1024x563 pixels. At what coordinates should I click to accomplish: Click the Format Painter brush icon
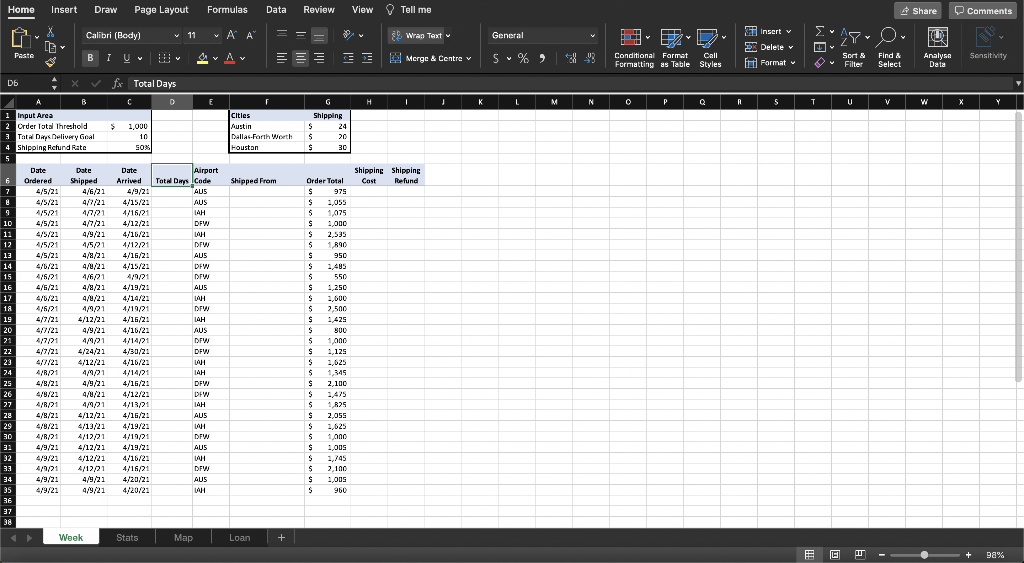pyautogui.click(x=52, y=60)
